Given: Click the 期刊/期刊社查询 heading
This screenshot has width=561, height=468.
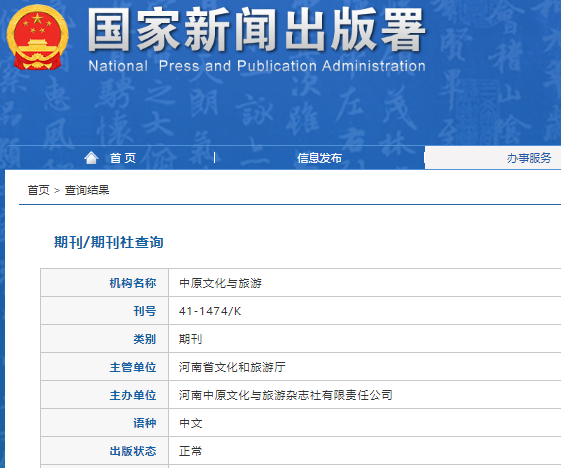Looking at the screenshot, I should pos(109,242).
